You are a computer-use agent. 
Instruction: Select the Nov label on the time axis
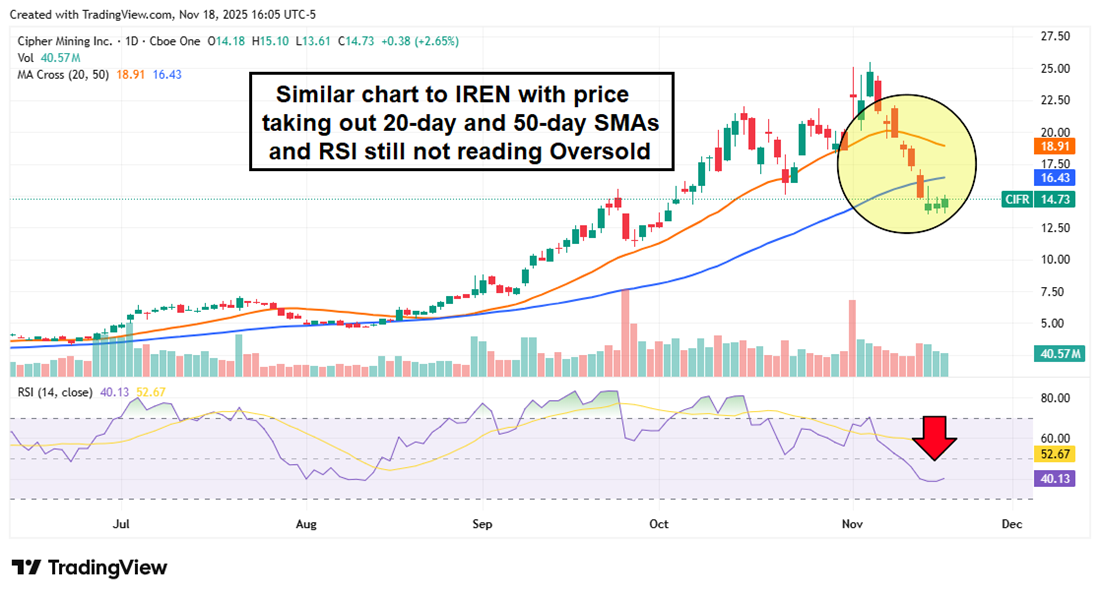point(851,523)
